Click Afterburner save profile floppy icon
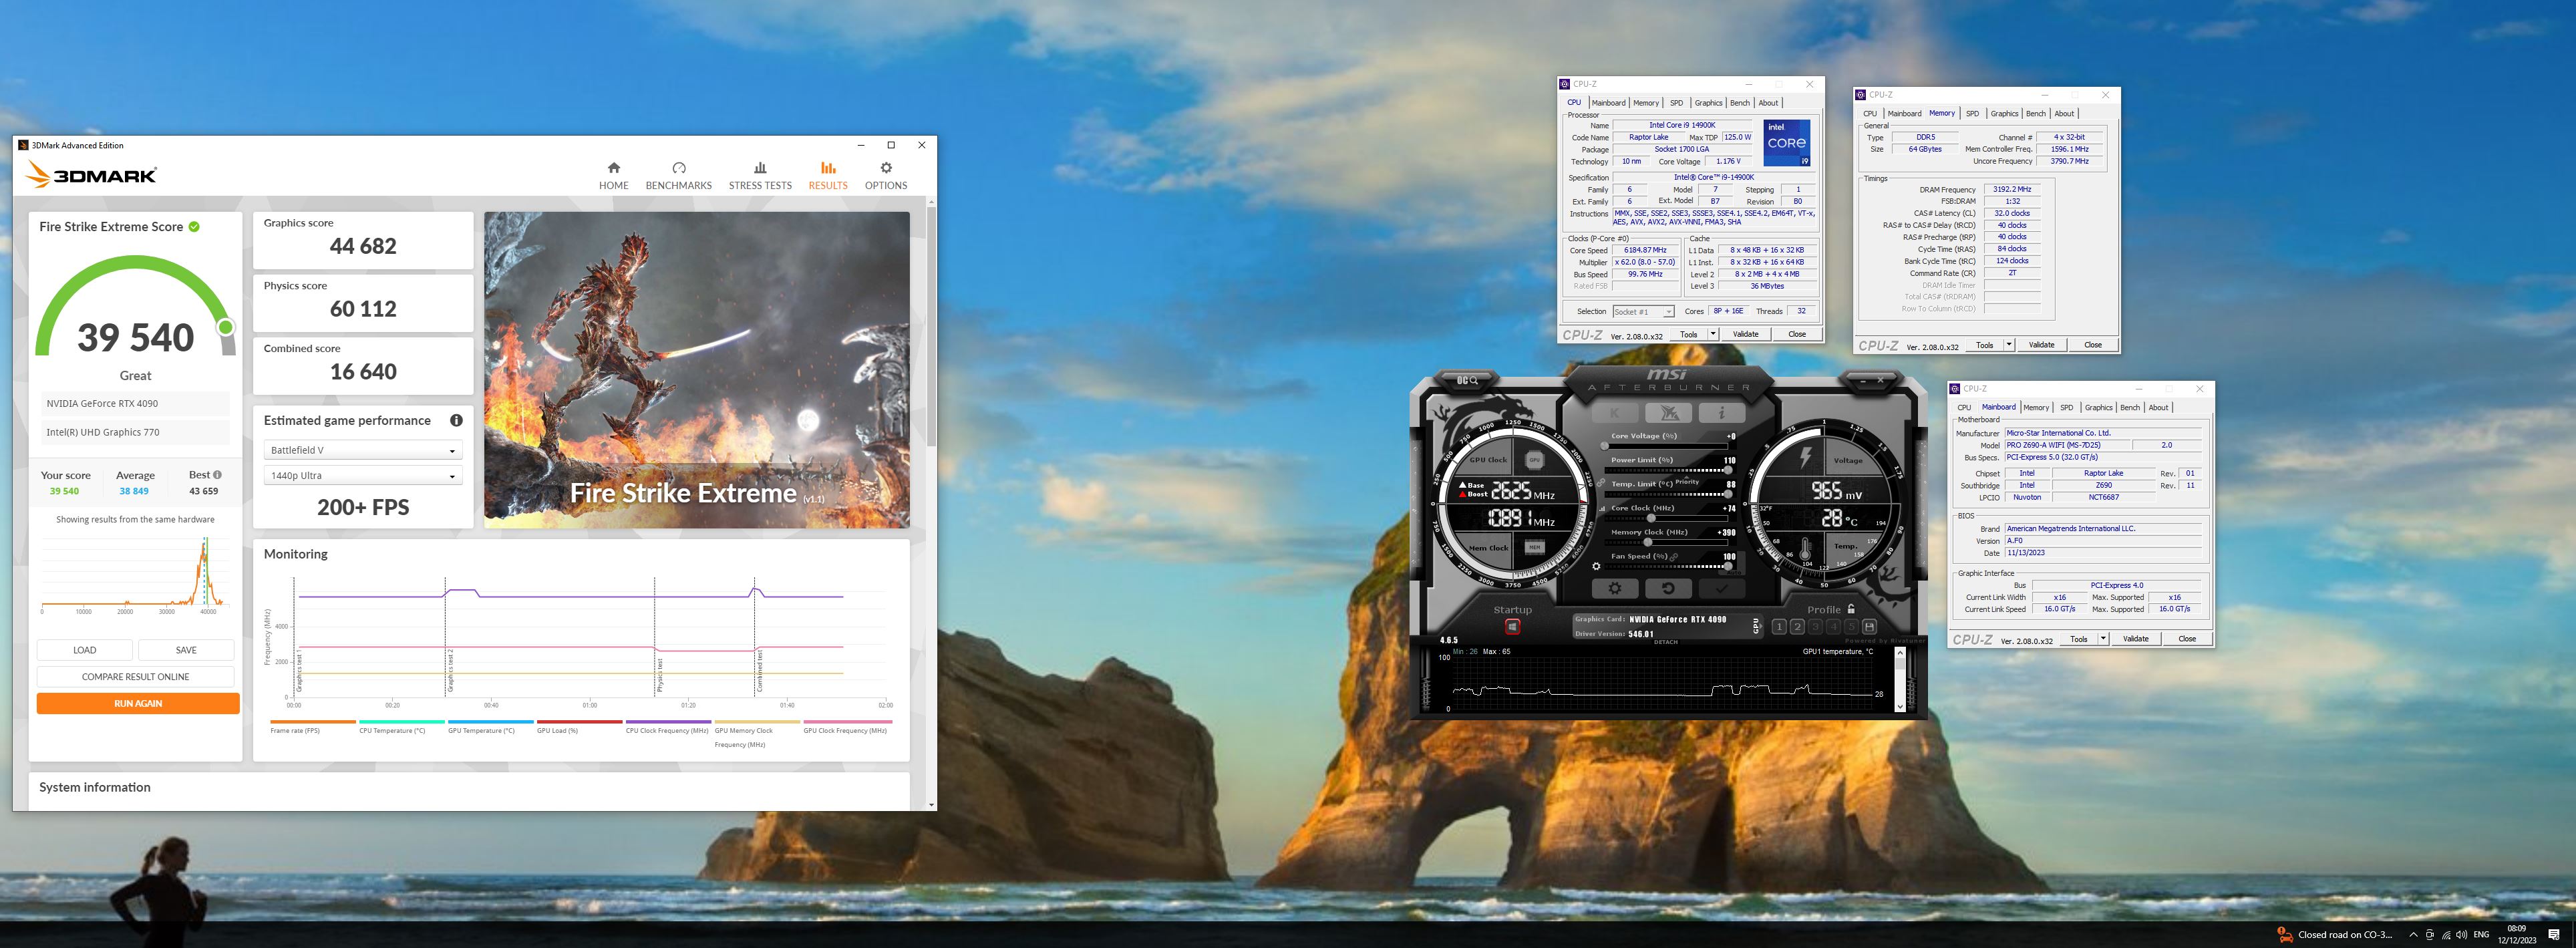Viewport: 2576px width, 948px height. (x=1869, y=627)
